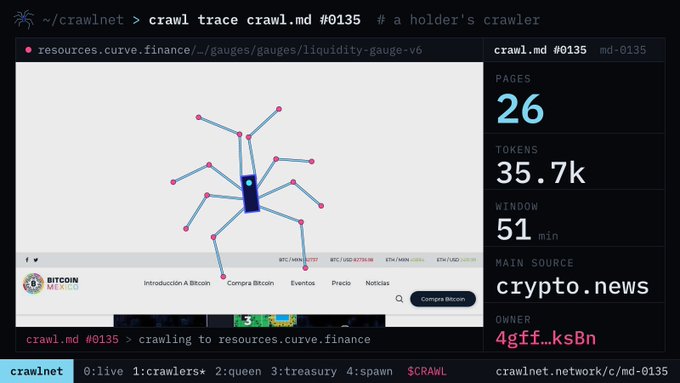This screenshot has height=383, width=680.
Task: Switch to the 1:crawlers tab
Action: [x=169, y=371]
